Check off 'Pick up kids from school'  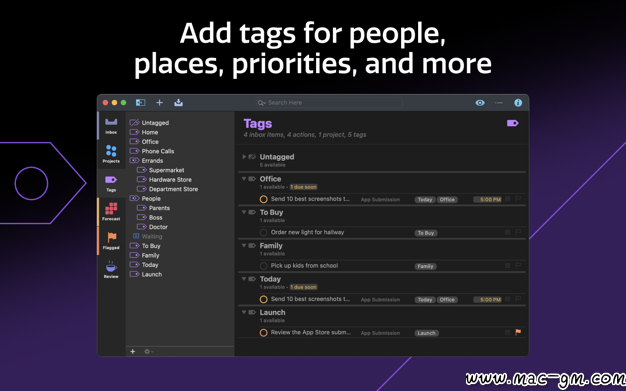tap(263, 266)
